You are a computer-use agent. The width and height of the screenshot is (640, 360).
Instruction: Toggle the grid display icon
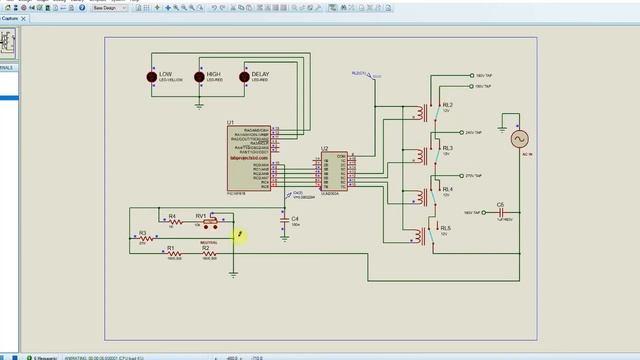pyautogui.click(x=146, y=8)
